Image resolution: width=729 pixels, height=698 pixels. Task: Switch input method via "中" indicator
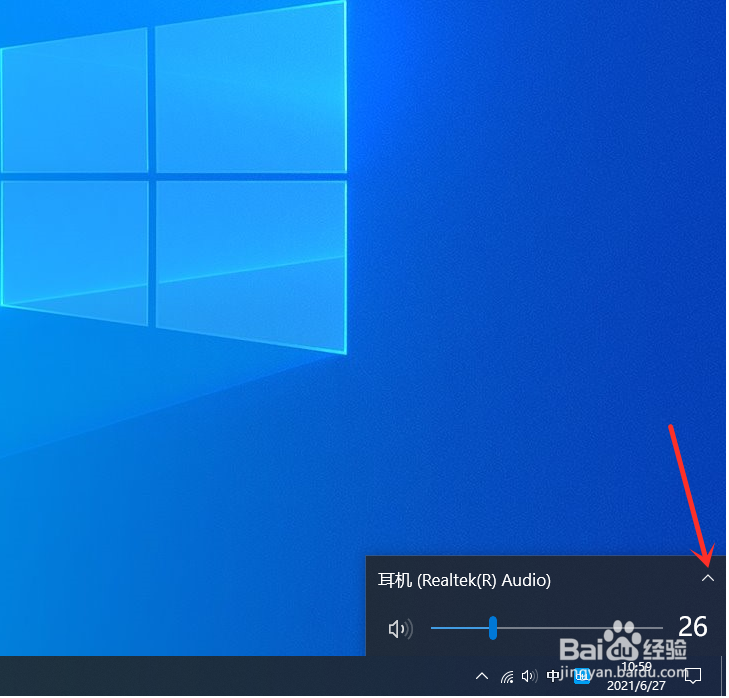pos(555,678)
